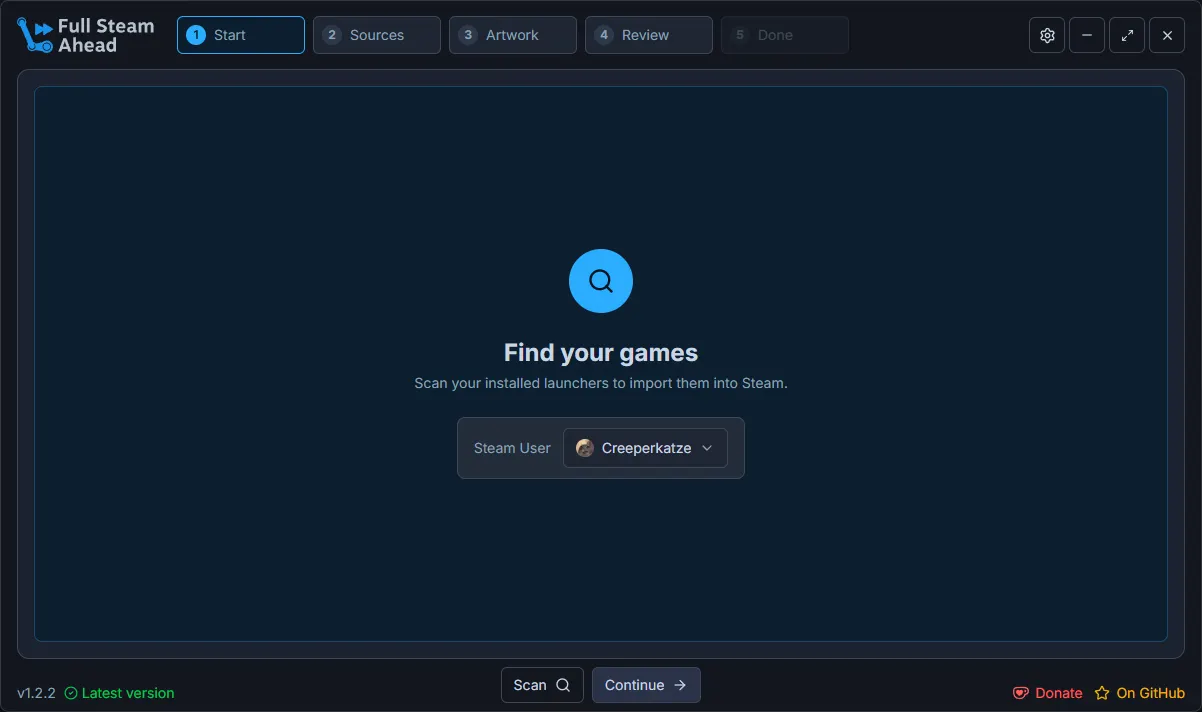Open the Steam User dropdown
The height and width of the screenshot is (712, 1202).
pos(645,448)
